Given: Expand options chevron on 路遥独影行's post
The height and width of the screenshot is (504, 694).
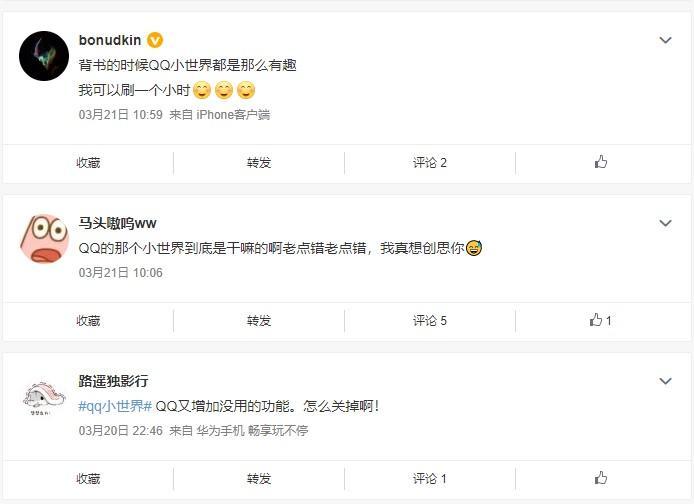Looking at the screenshot, I should 665,381.
